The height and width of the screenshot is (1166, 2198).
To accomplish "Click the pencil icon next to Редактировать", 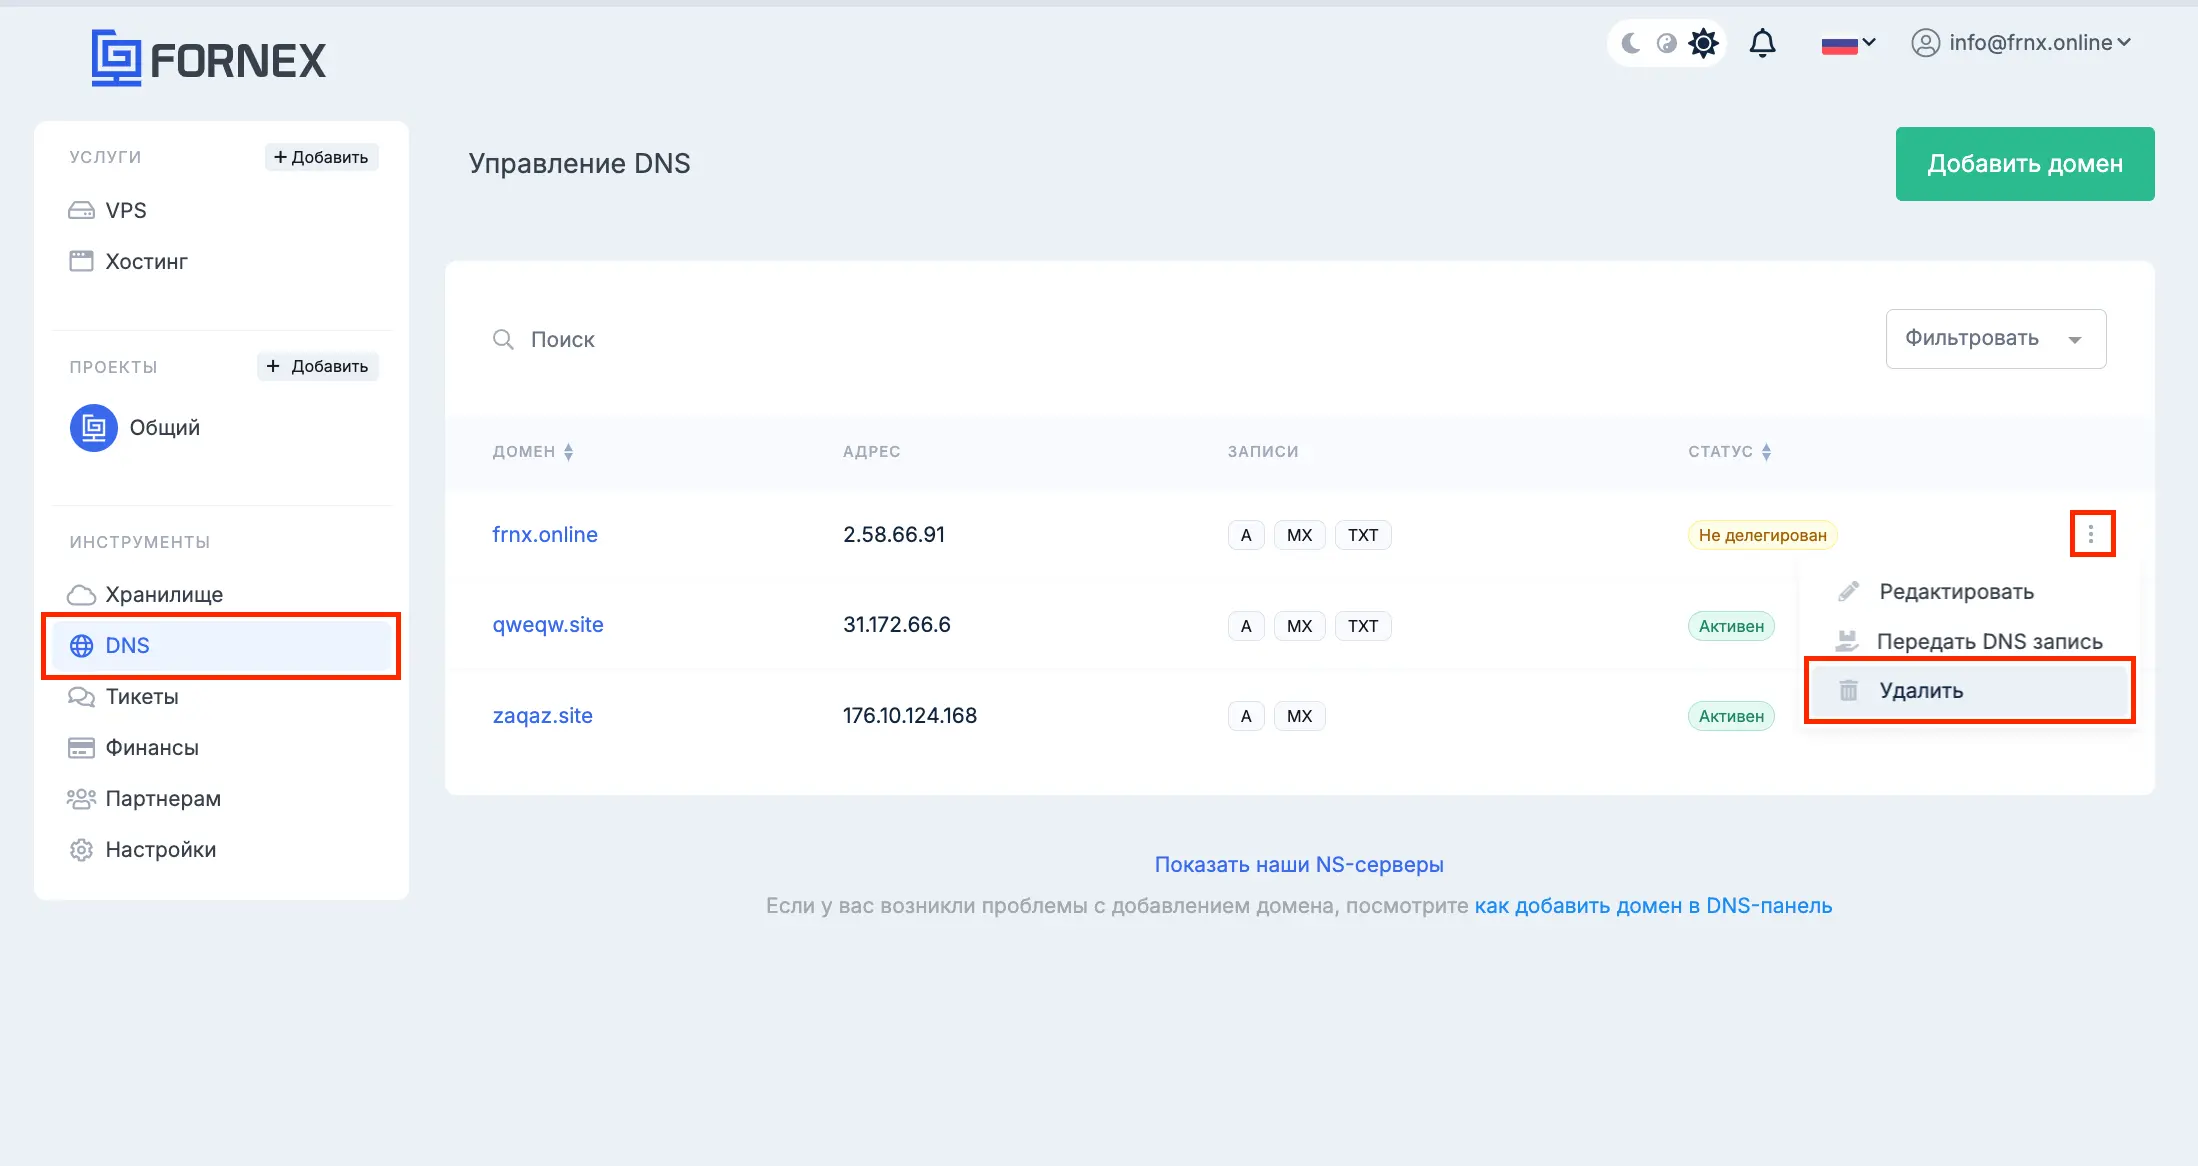I will [x=1848, y=592].
